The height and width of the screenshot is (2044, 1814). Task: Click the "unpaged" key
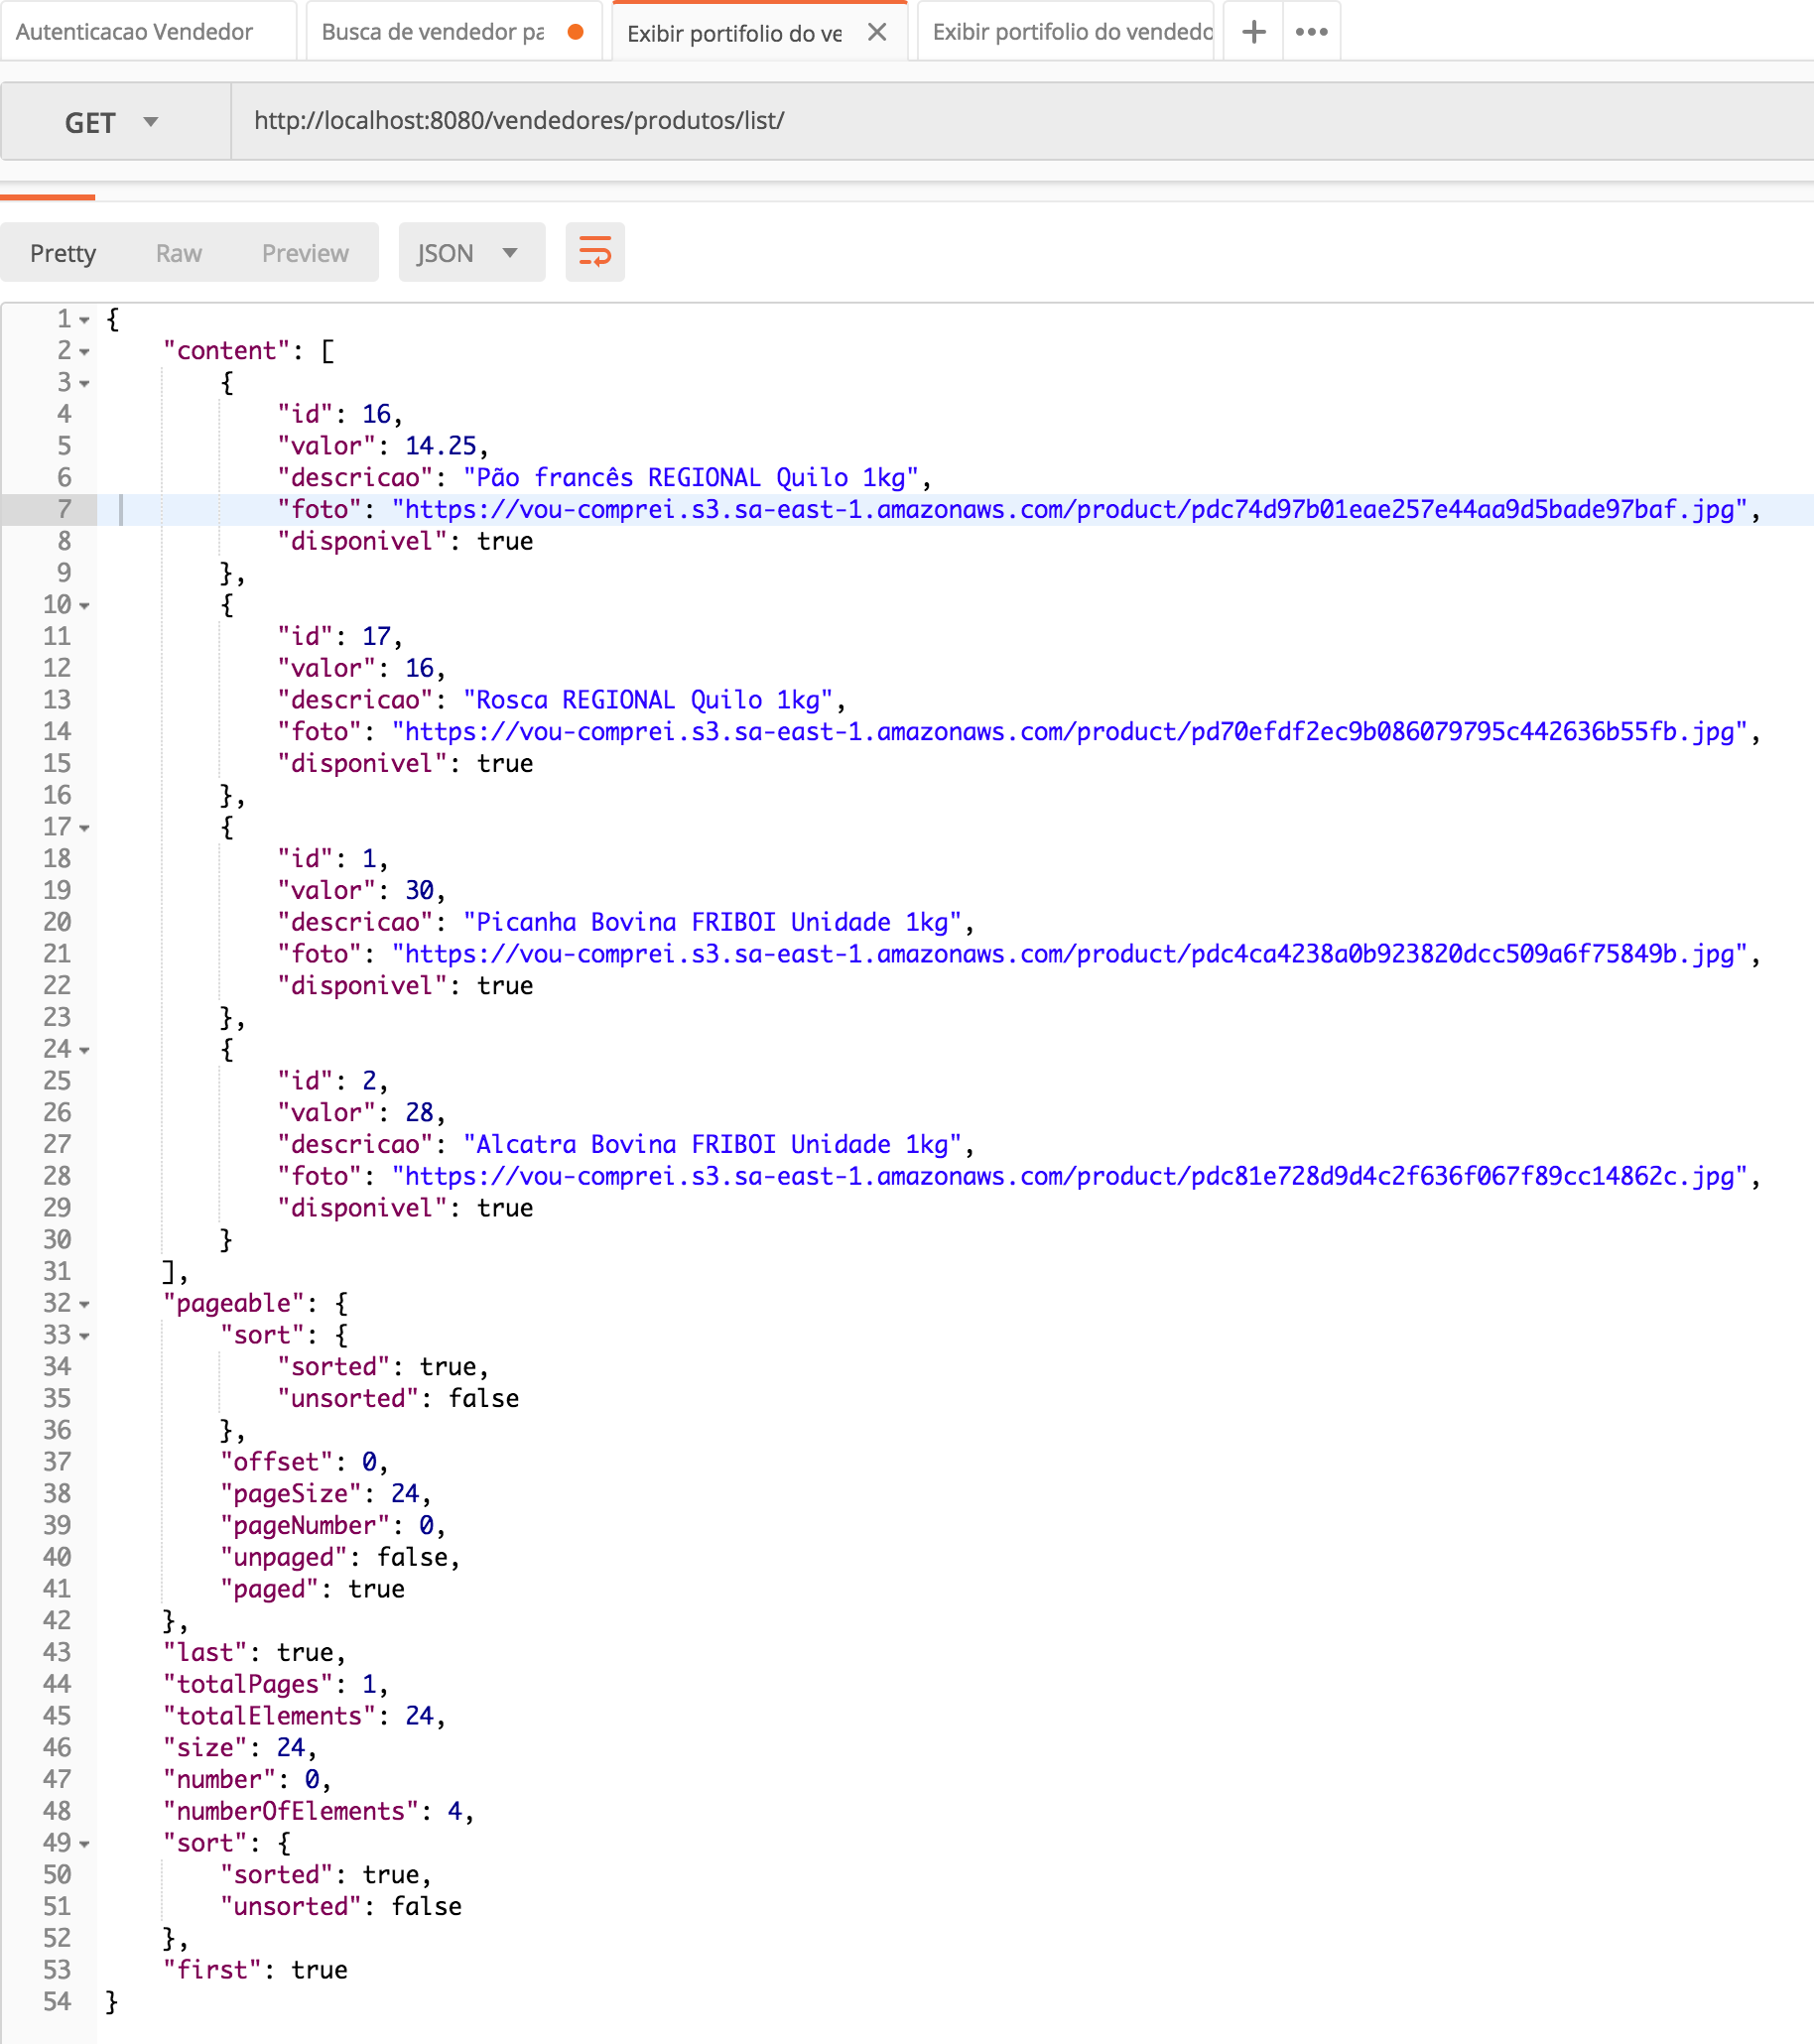(284, 1557)
